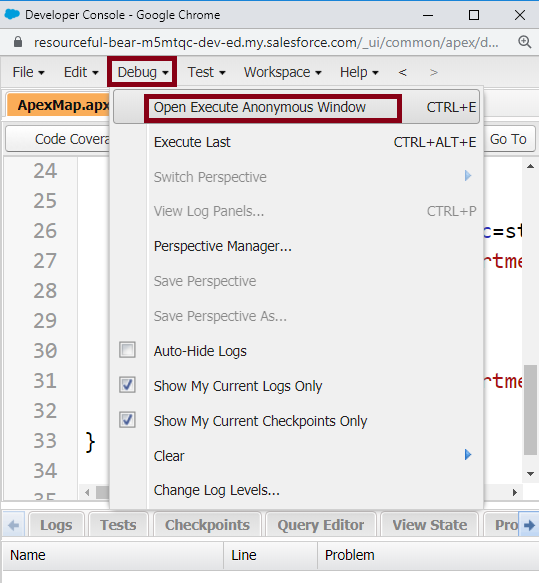
Task: Open the Edit menu dropdown
Action: [81, 72]
